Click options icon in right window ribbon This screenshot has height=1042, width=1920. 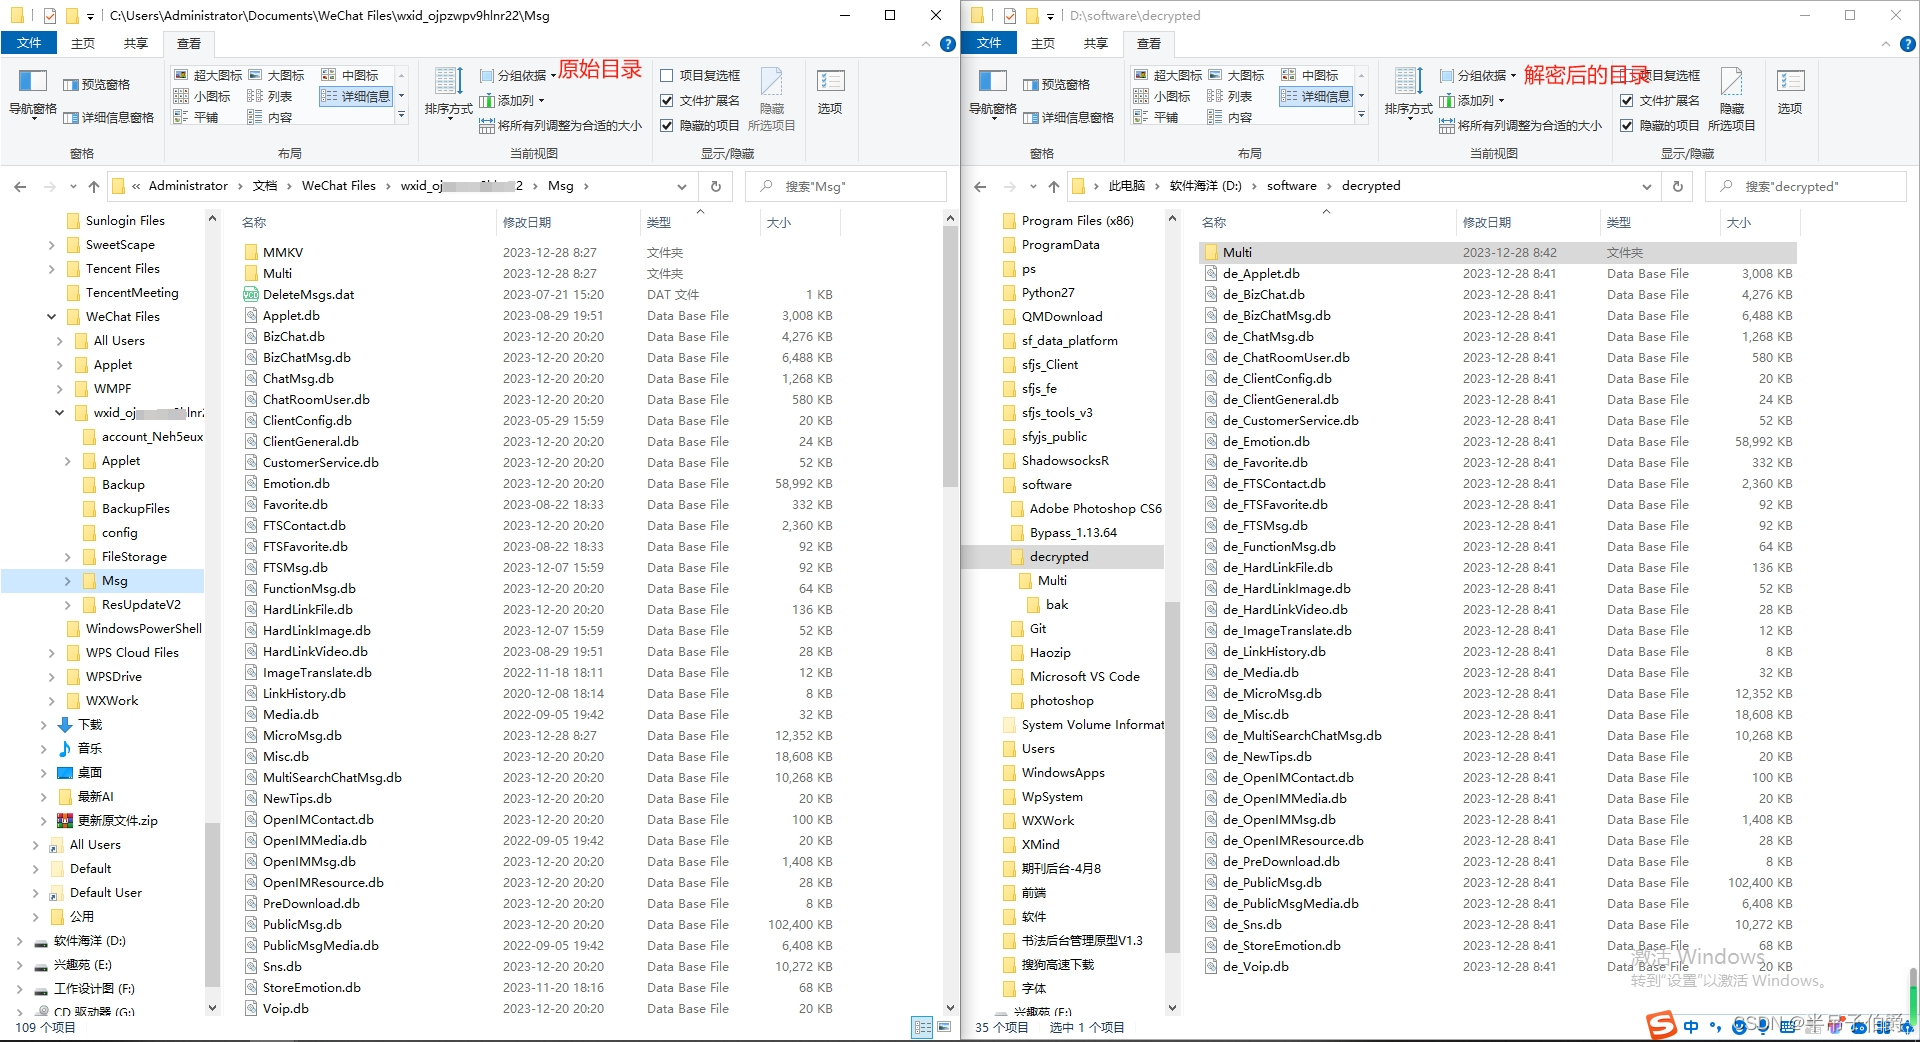pyautogui.click(x=1790, y=93)
